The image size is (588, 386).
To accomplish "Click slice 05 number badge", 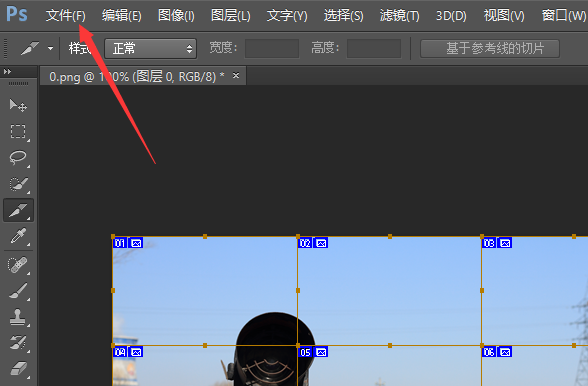I will tap(305, 352).
